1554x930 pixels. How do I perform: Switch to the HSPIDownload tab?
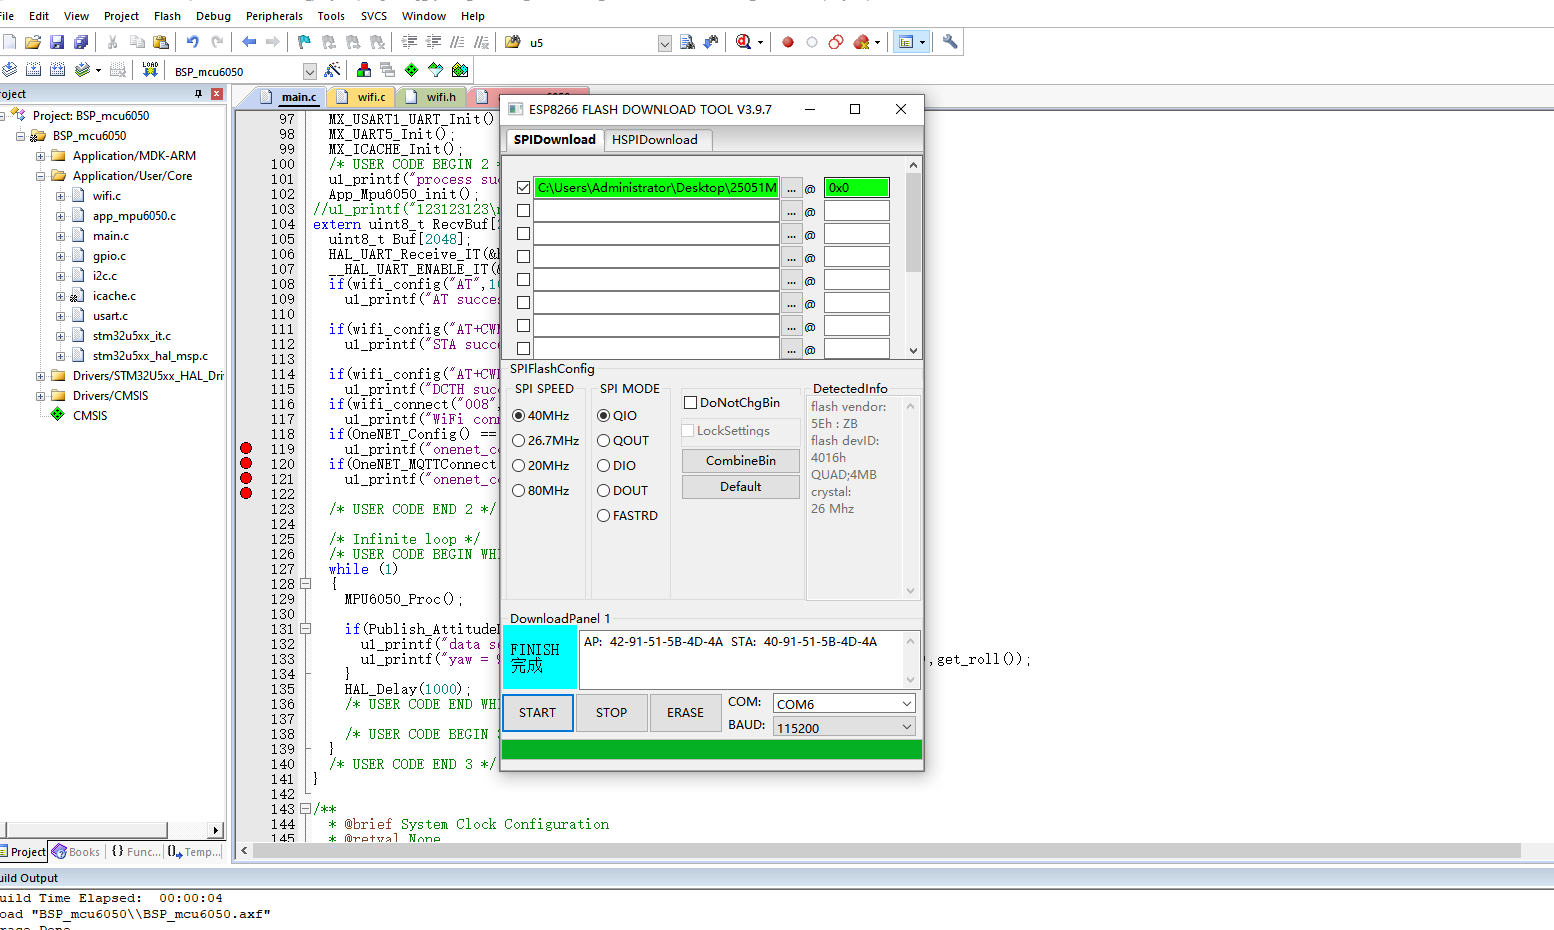655,140
